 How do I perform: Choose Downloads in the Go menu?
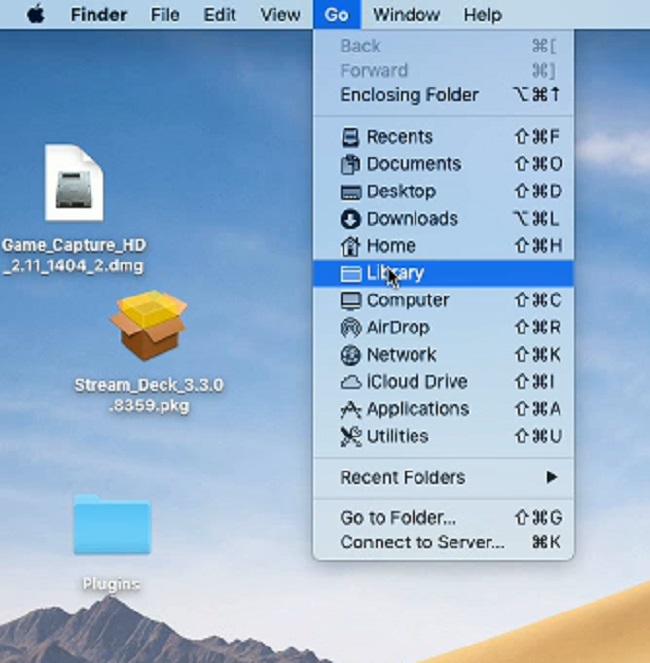(x=443, y=219)
